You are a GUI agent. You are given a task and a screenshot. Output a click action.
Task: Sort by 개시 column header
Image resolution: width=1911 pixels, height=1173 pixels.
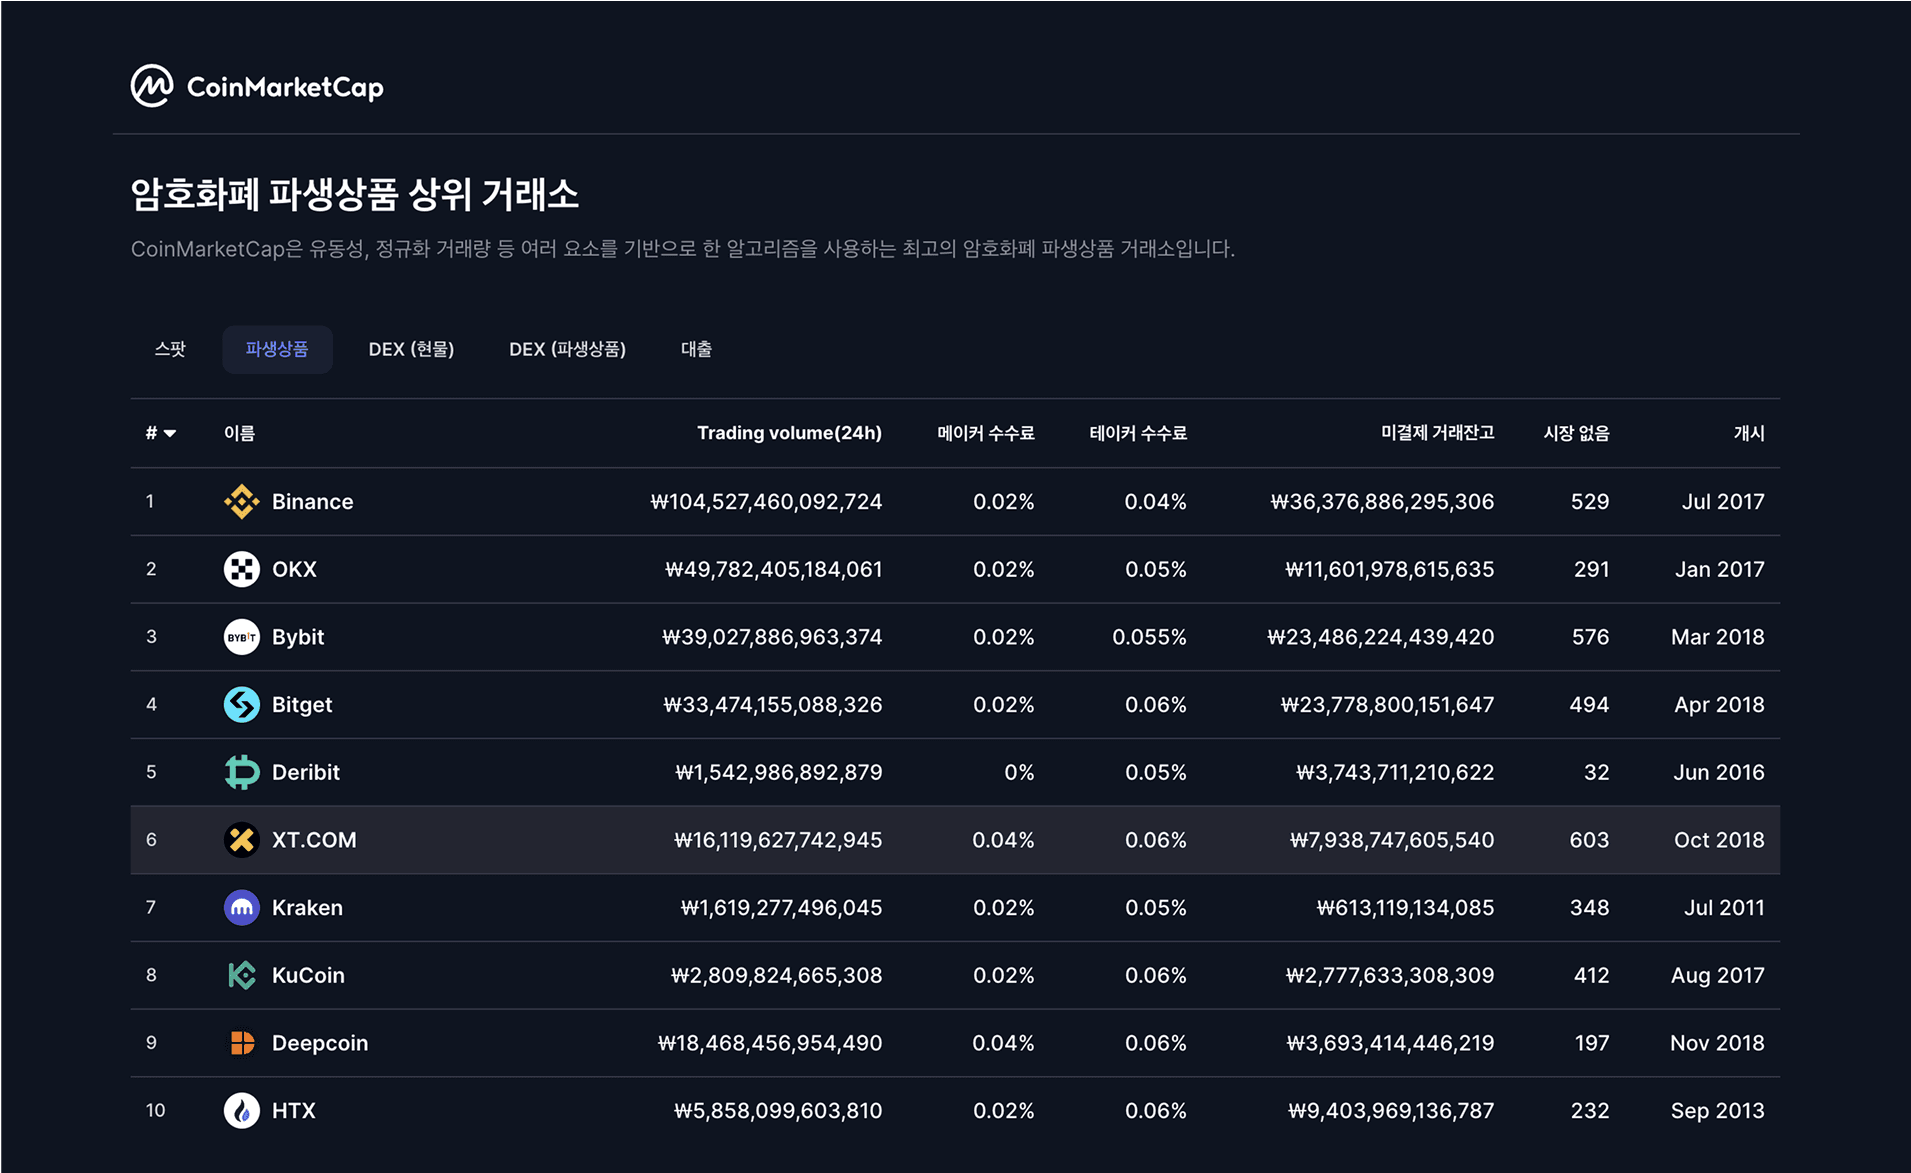(x=1749, y=433)
